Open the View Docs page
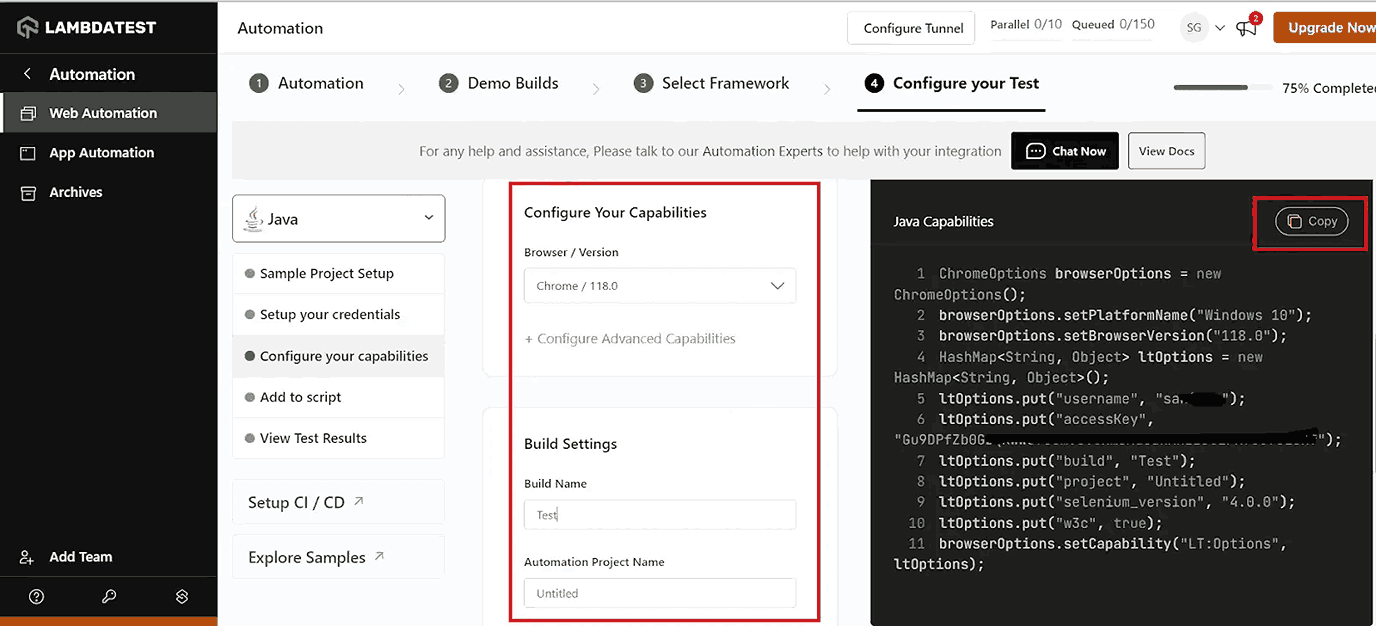The height and width of the screenshot is (626, 1376). coord(1166,151)
